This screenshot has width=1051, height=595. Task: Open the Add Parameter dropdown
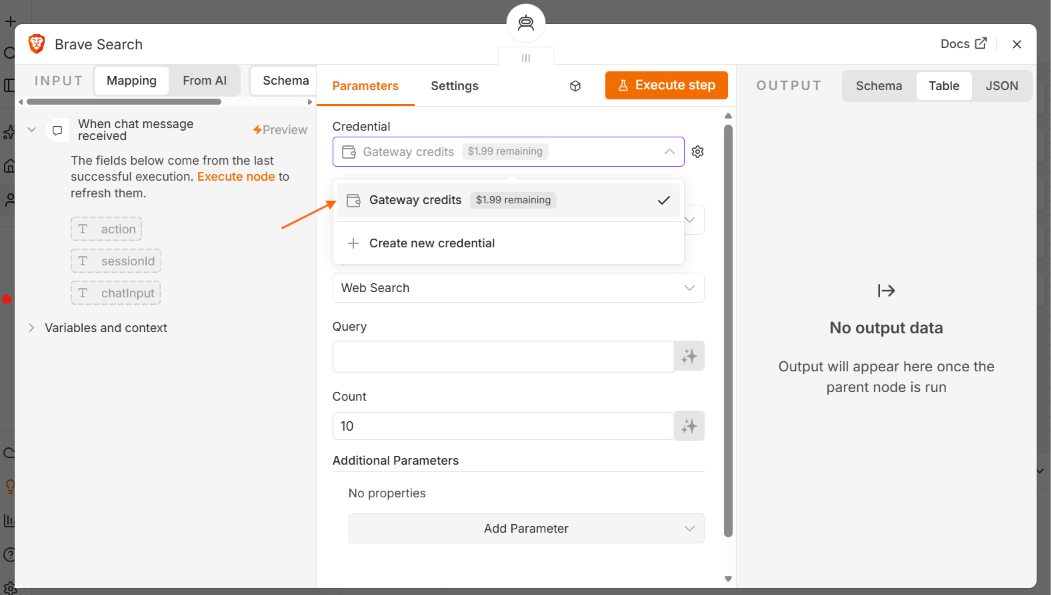pyautogui.click(x=526, y=528)
